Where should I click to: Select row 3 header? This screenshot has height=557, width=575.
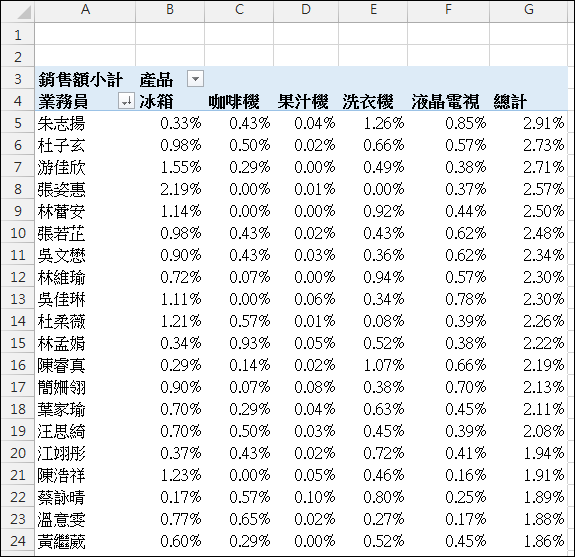18,78
